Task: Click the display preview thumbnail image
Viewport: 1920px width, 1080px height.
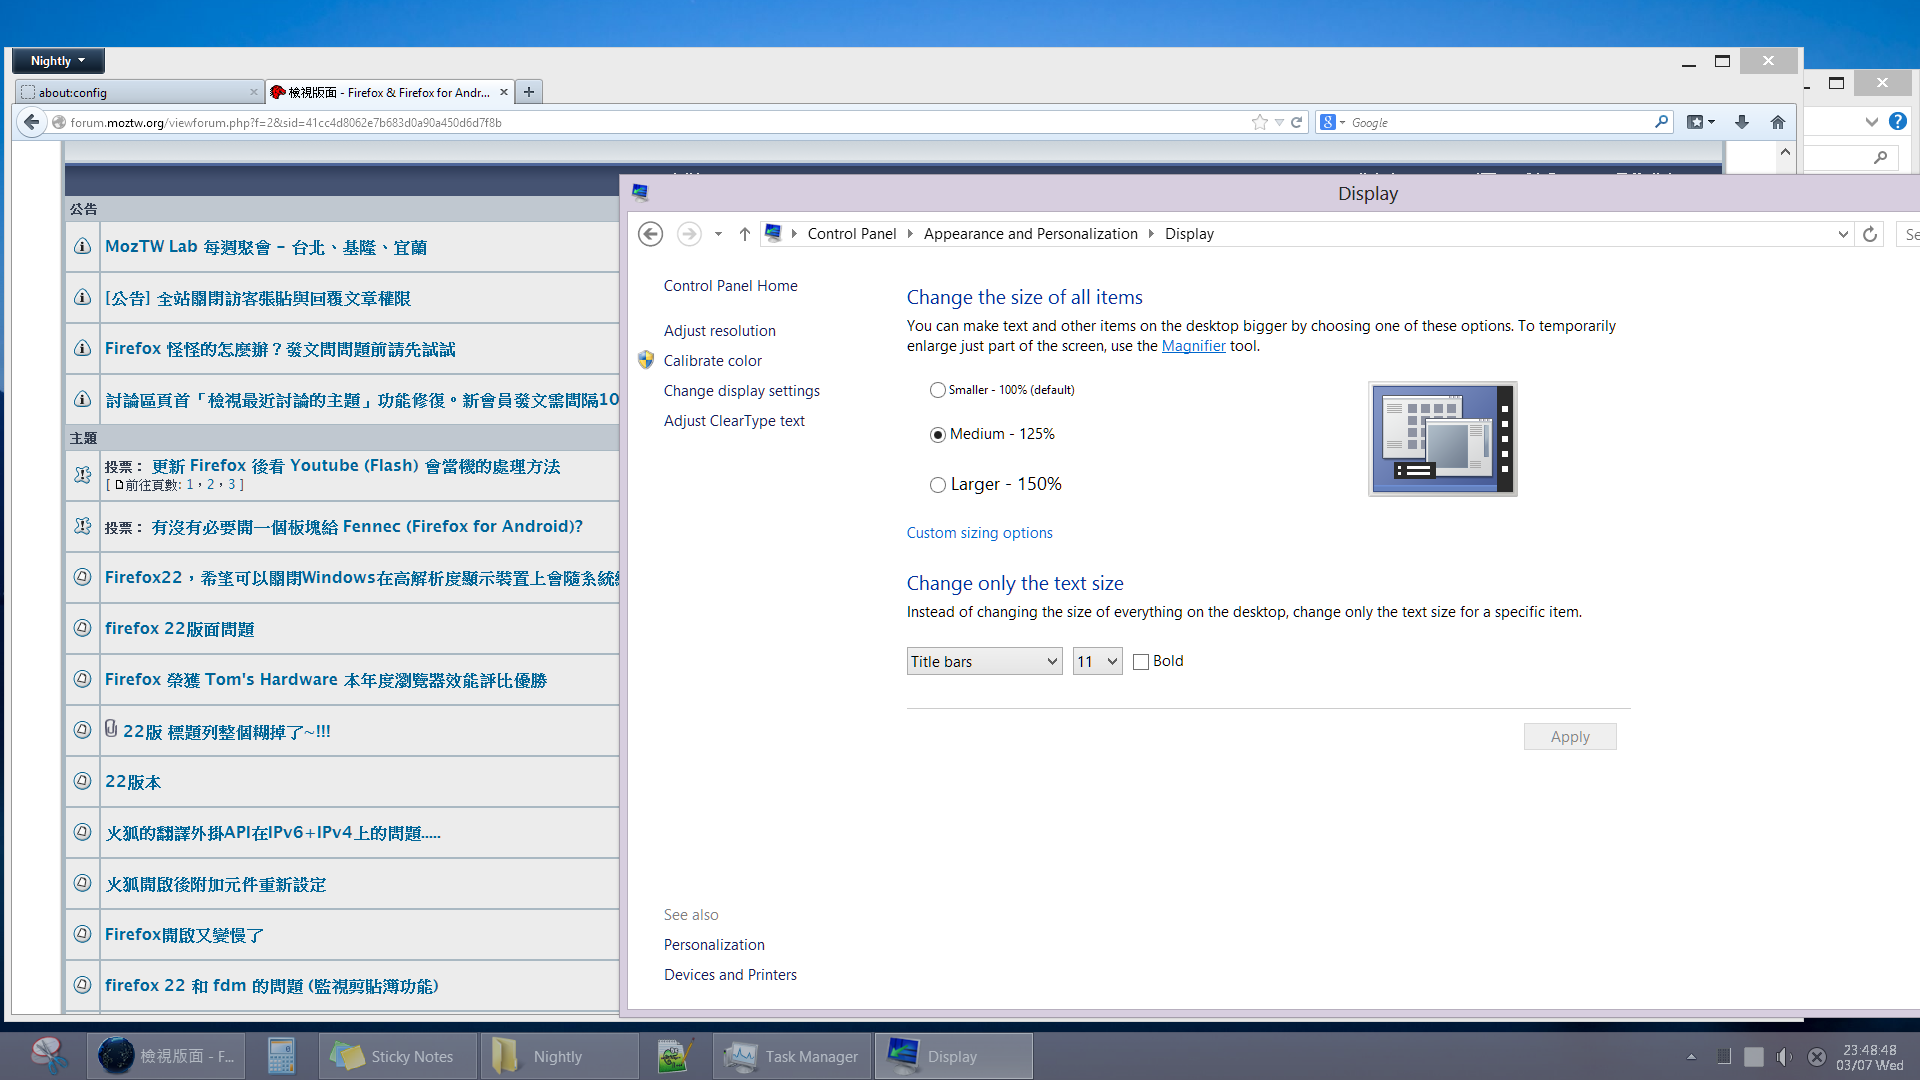Action: pos(1442,438)
